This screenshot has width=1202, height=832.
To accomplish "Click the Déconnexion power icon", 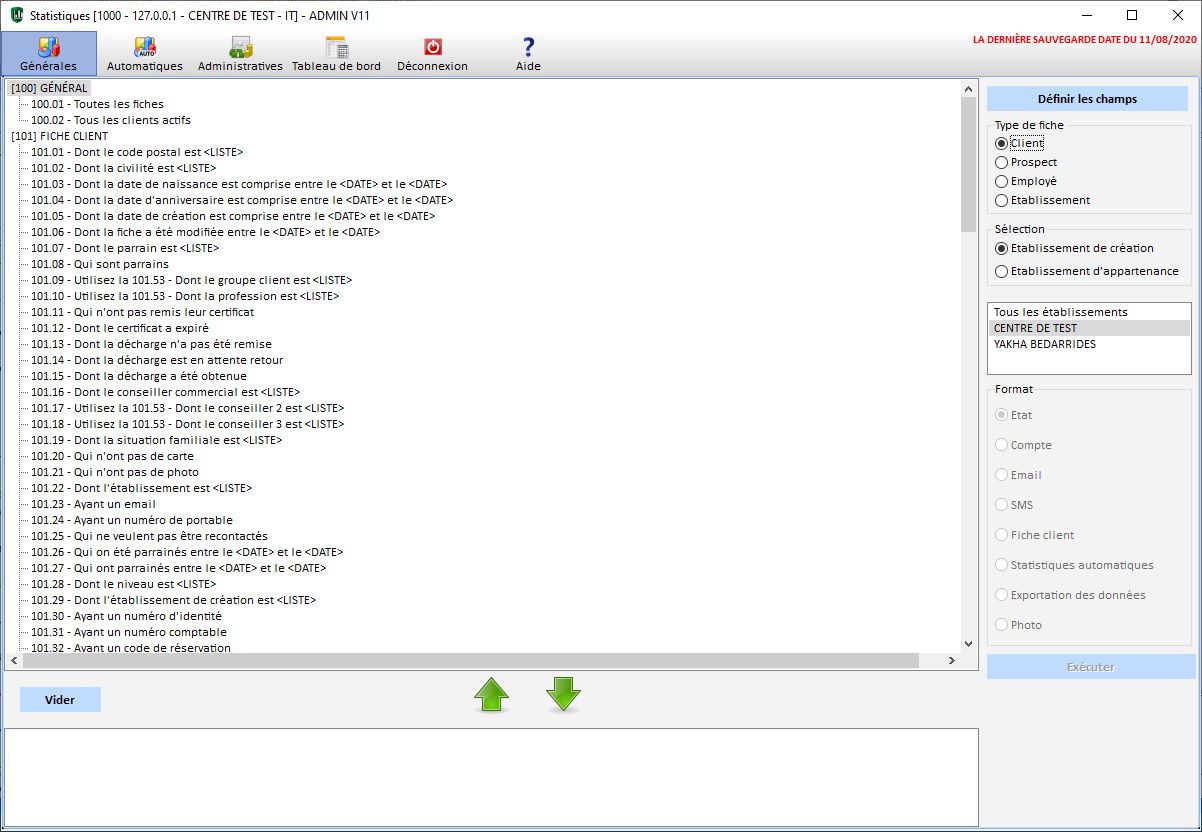I will [x=432, y=47].
